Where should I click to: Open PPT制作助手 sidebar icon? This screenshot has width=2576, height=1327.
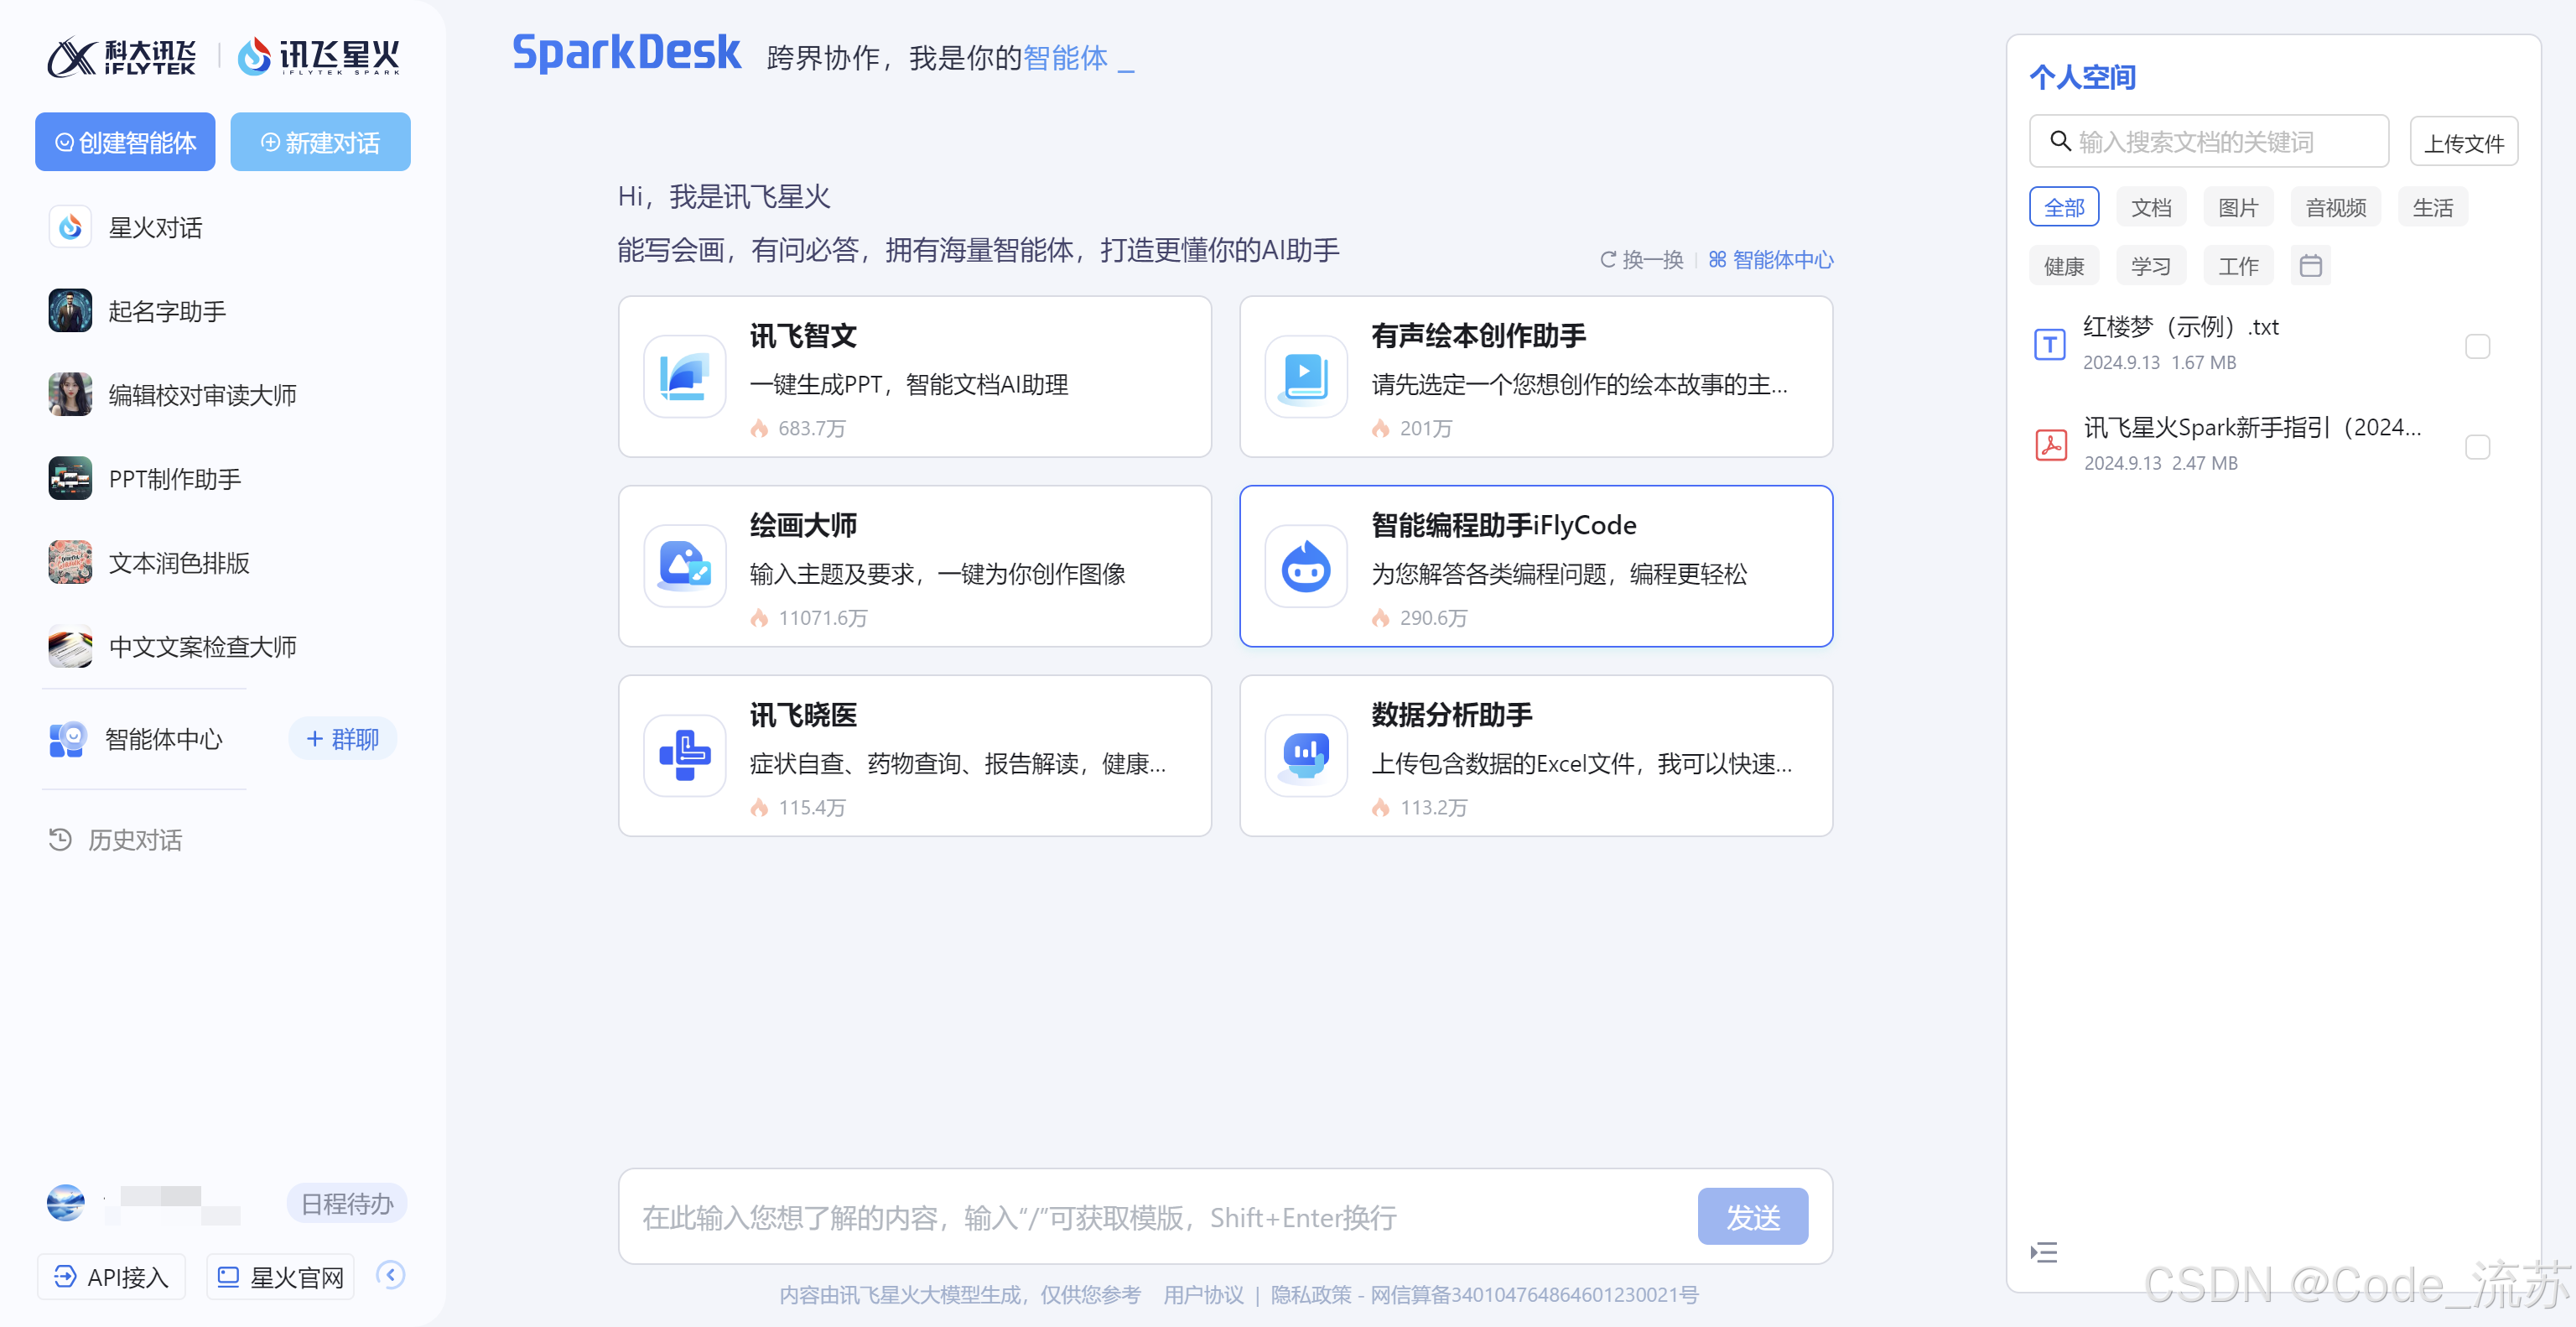click(x=70, y=479)
